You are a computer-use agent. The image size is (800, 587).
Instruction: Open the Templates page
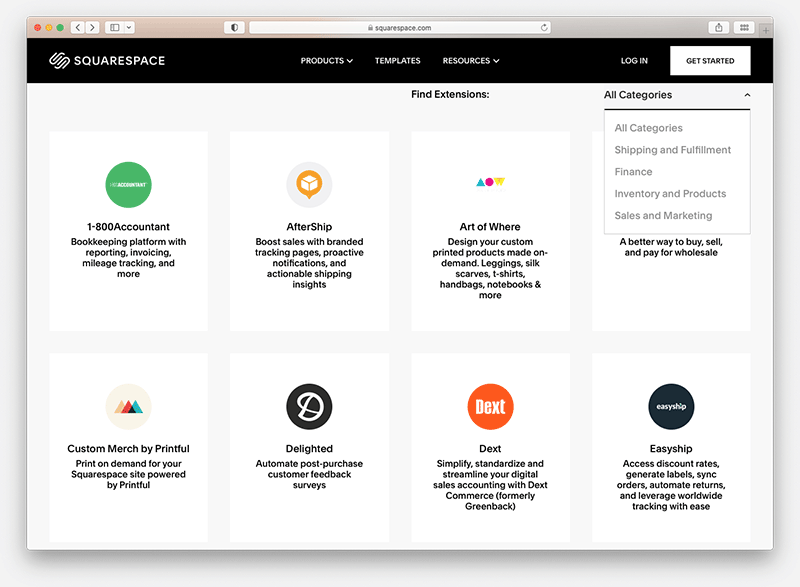pos(397,61)
